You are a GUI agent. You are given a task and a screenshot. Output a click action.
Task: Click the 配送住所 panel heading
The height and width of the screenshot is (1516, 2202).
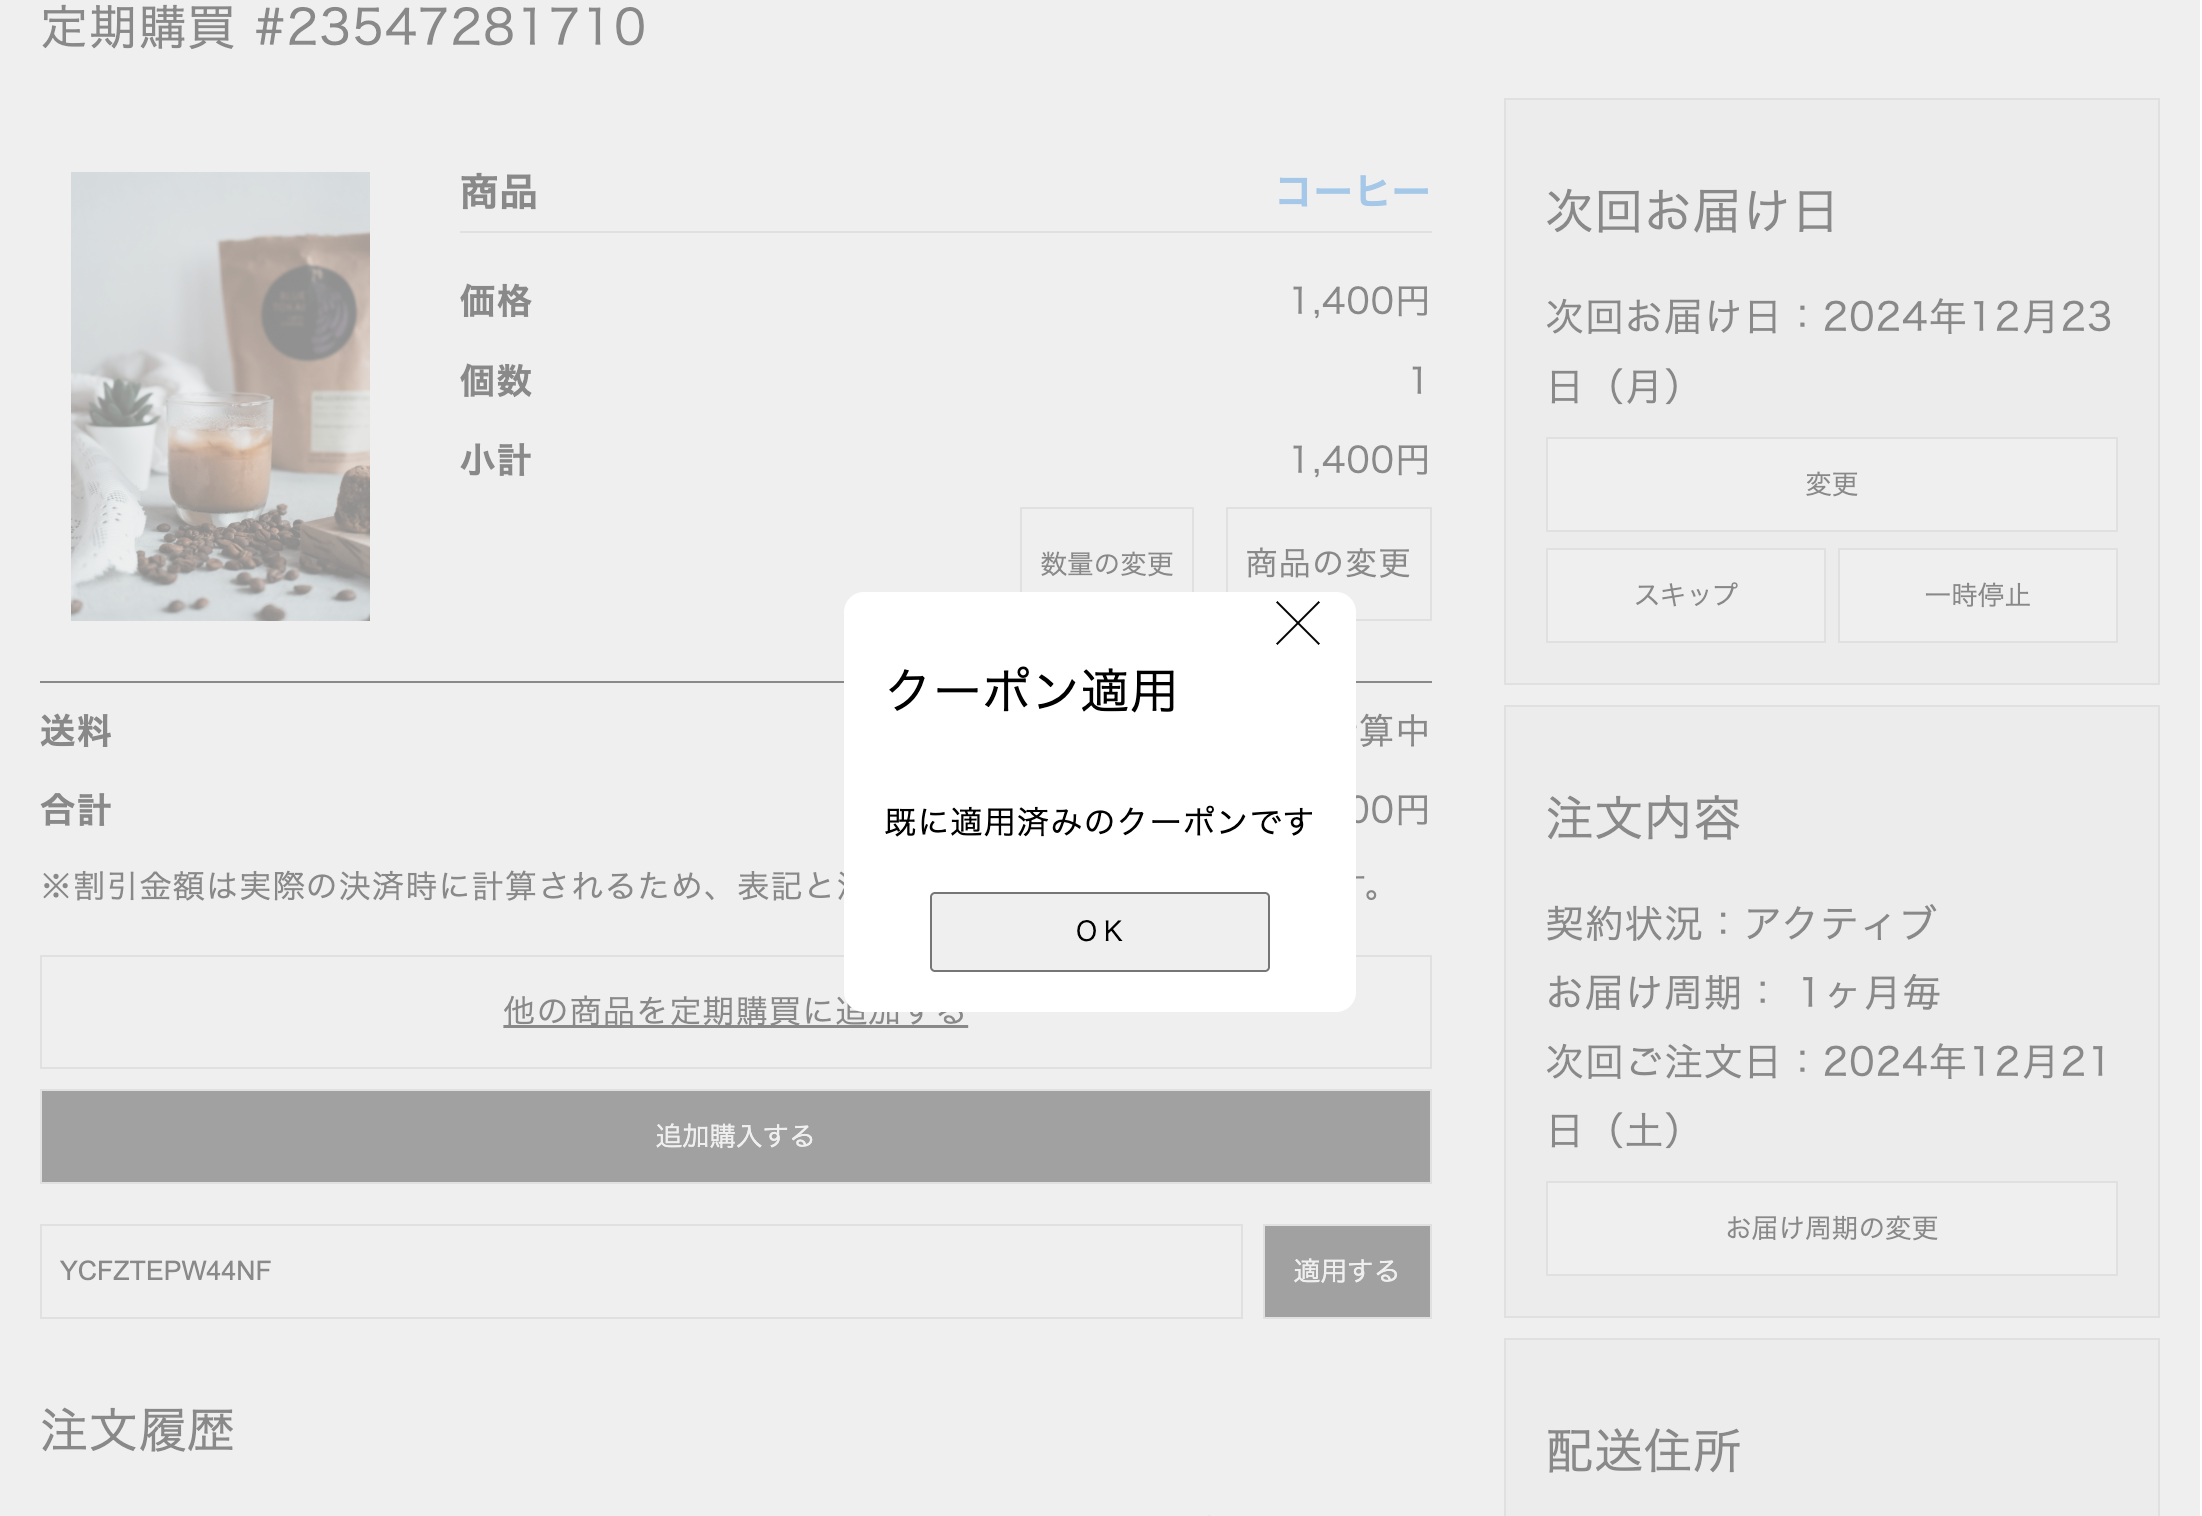click(1643, 1451)
